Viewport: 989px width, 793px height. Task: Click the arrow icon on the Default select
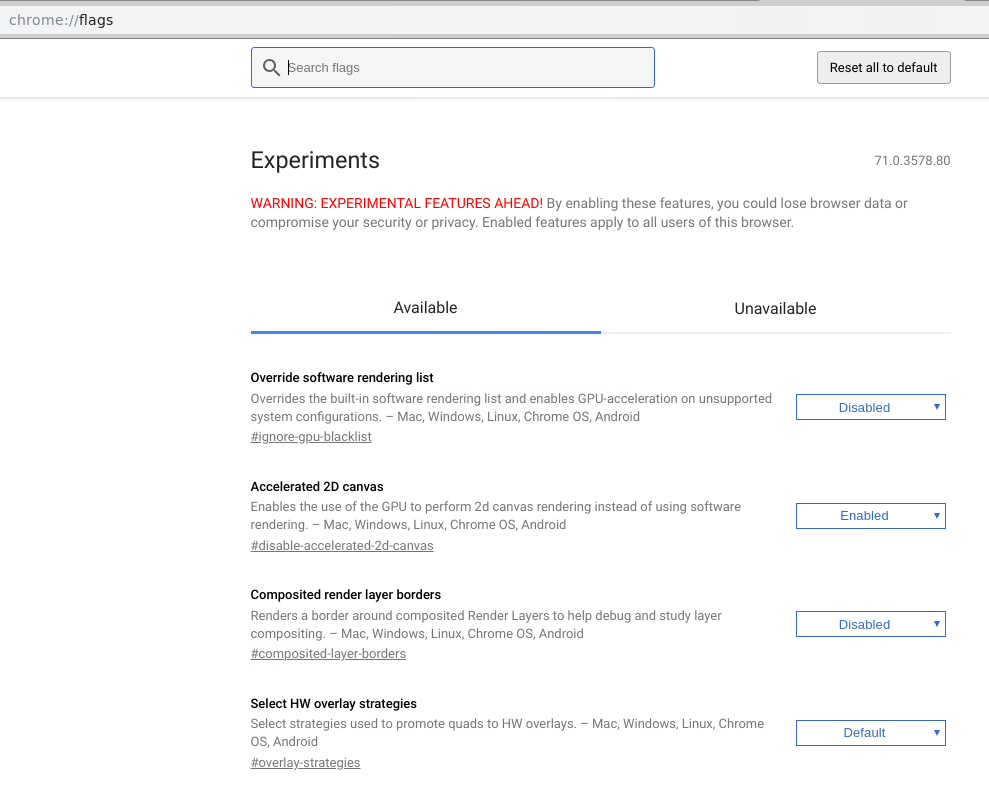(x=937, y=732)
